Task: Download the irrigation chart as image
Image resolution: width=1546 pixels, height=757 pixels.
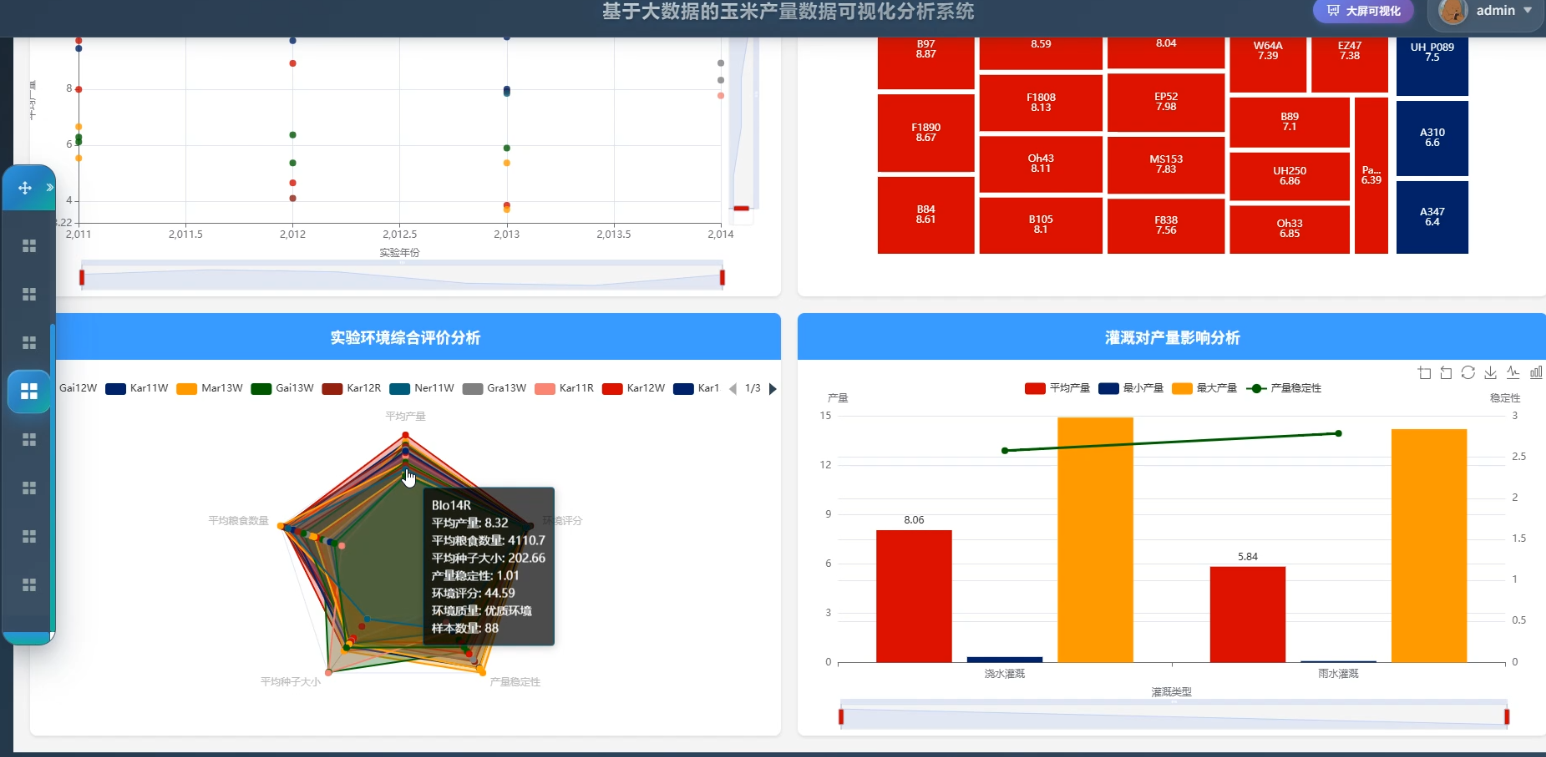Action: click(1490, 373)
